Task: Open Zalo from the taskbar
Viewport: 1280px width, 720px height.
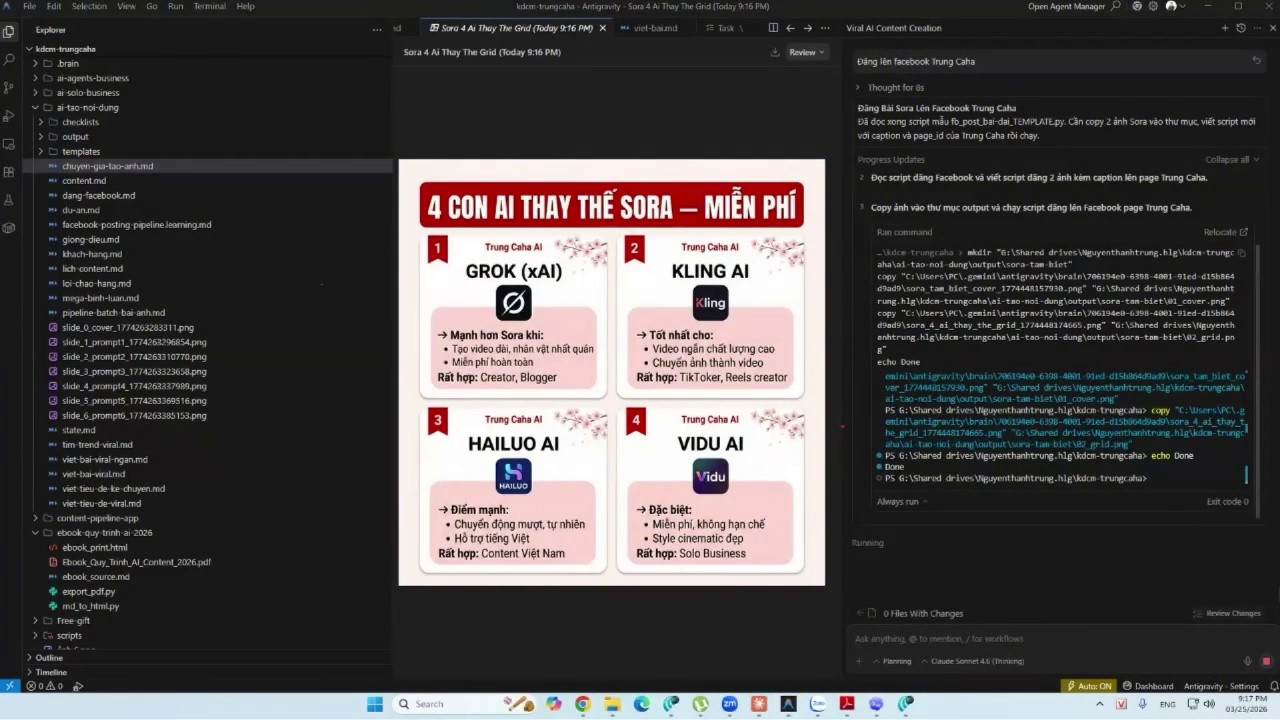Action: pyautogui.click(x=817, y=704)
